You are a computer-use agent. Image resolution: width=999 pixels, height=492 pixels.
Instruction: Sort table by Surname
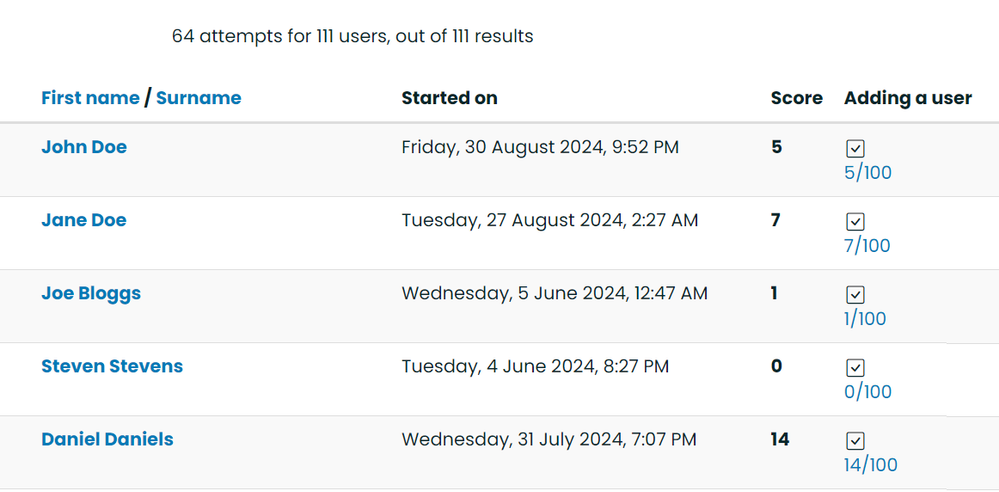pos(198,98)
